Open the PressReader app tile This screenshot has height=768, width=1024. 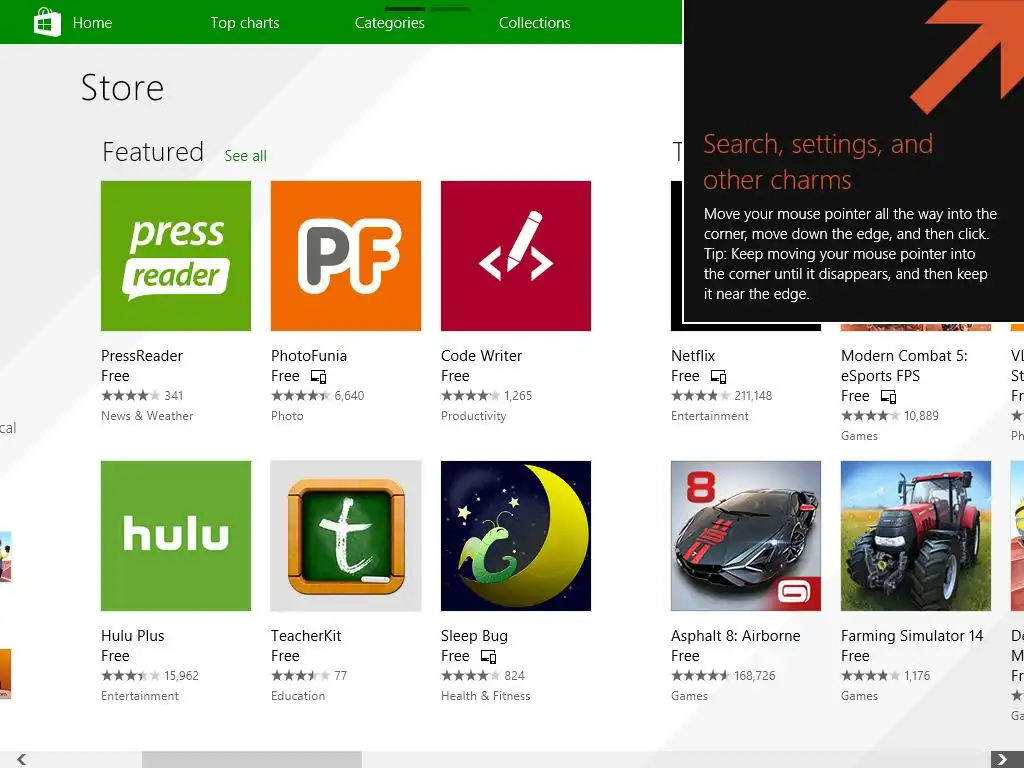tap(176, 256)
